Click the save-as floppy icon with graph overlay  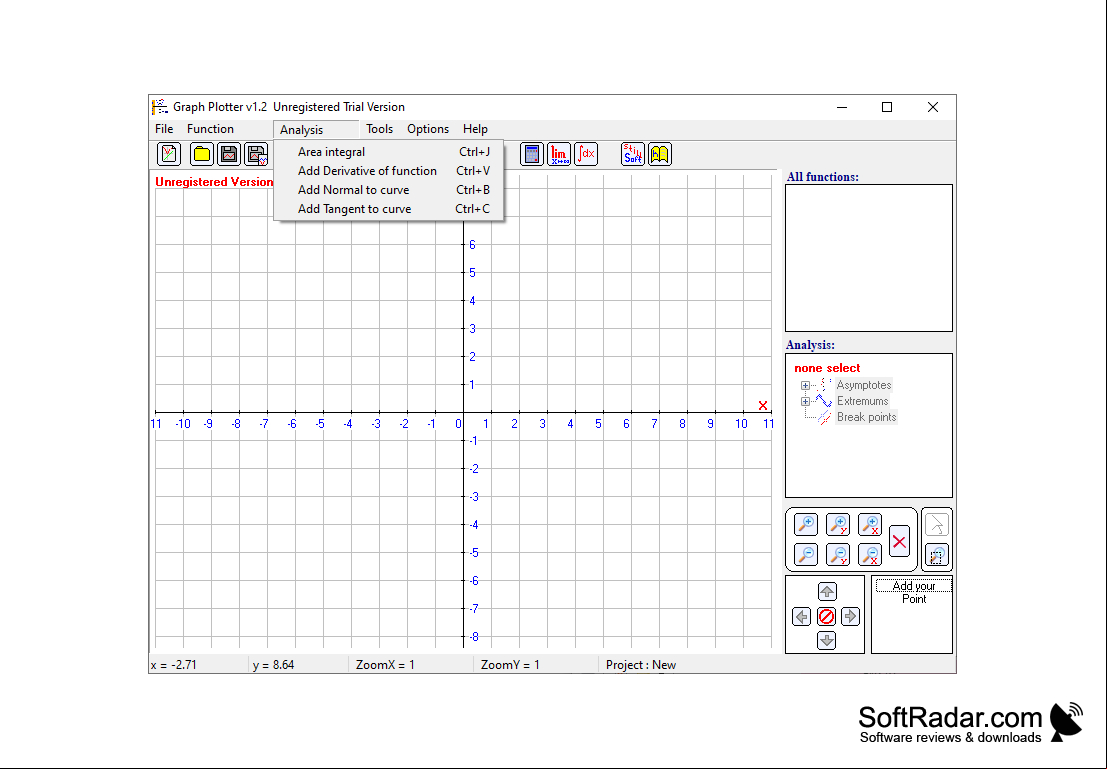click(257, 154)
